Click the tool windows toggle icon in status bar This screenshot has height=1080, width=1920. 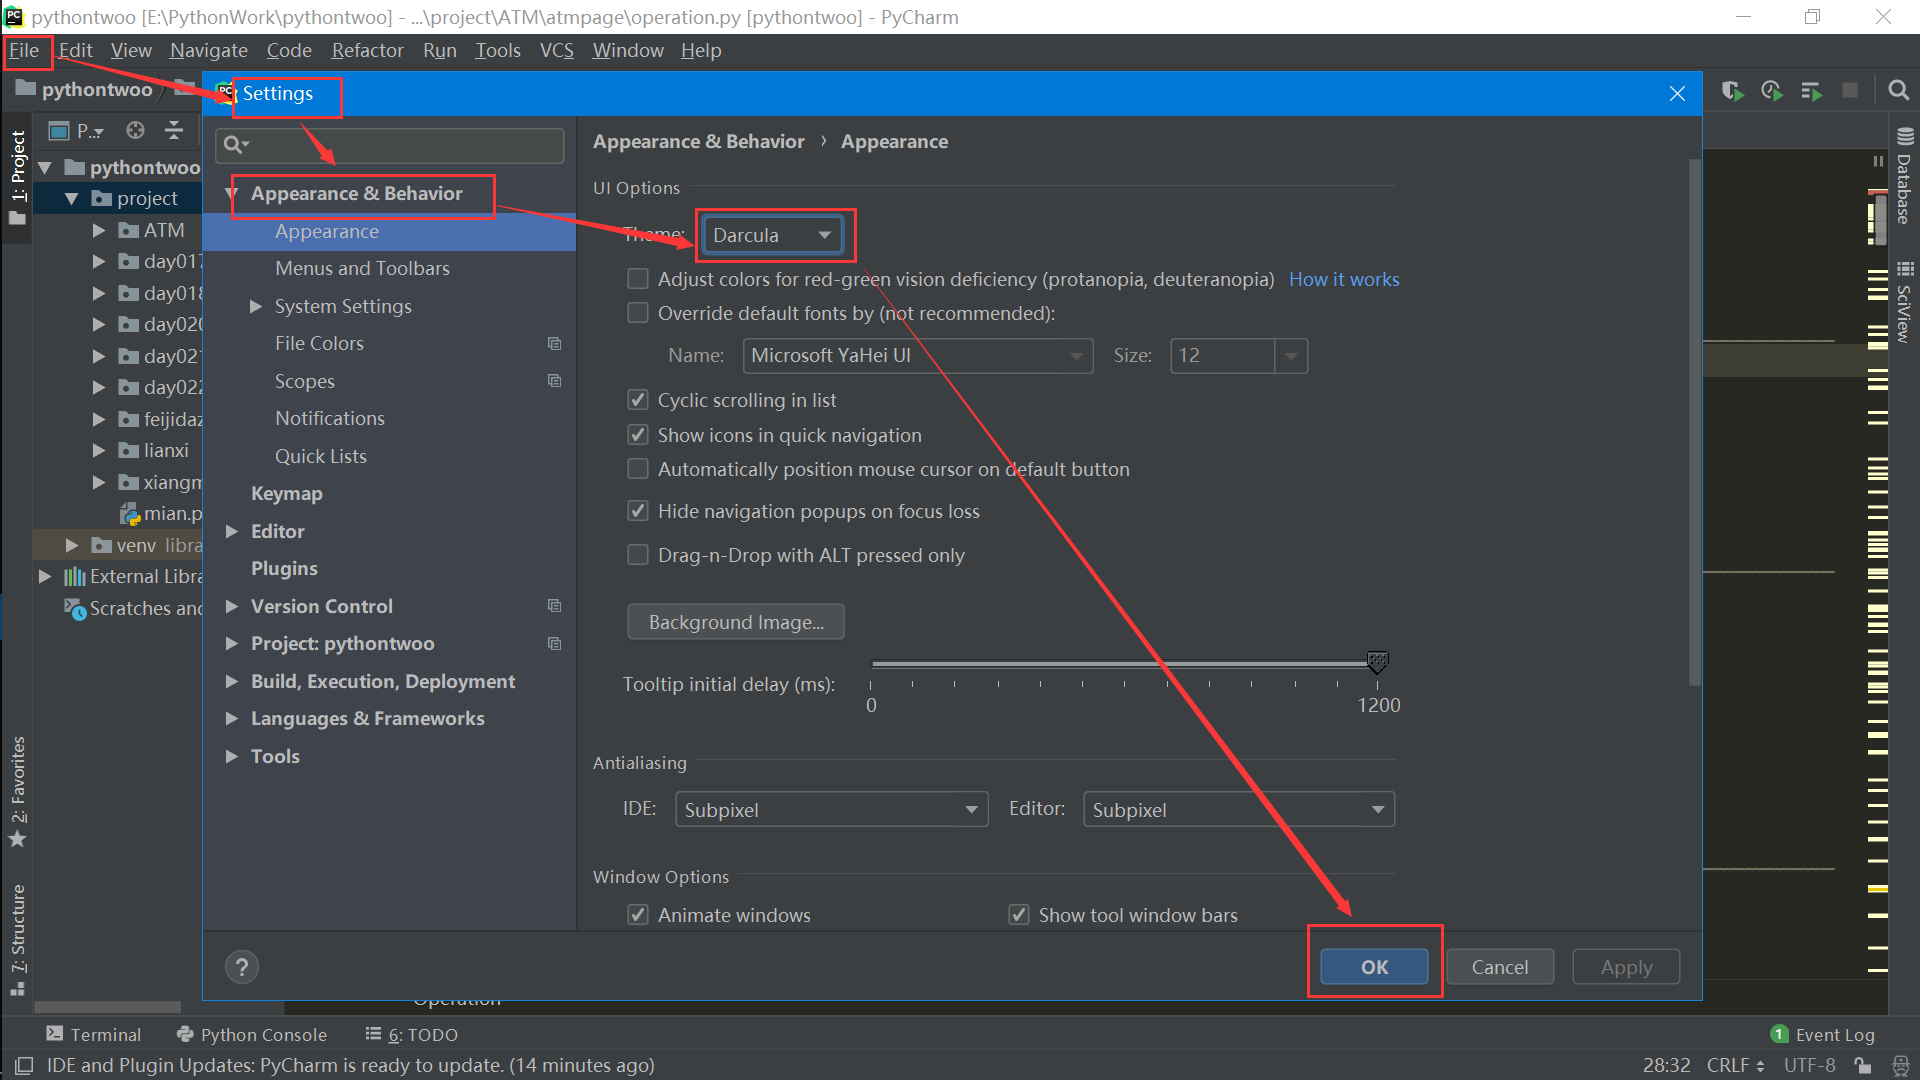tap(24, 1066)
